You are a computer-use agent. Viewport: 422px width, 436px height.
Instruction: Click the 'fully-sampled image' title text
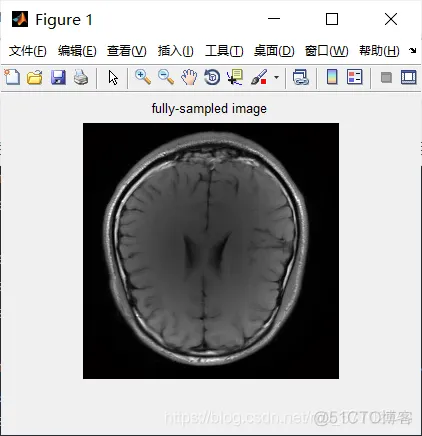[209, 109]
